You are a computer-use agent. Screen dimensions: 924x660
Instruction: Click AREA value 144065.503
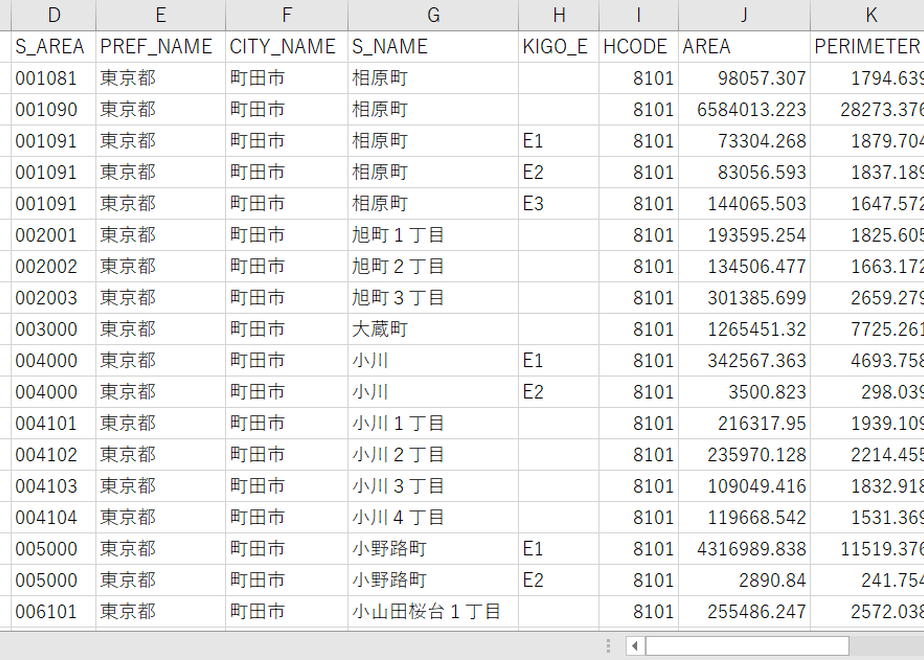744,203
